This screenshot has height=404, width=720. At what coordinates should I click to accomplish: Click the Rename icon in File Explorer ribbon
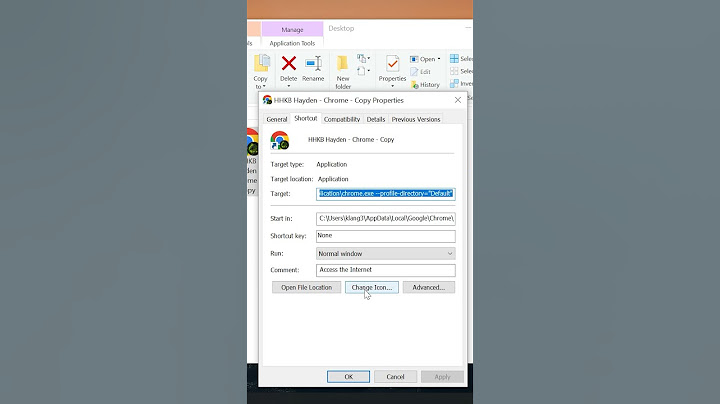pos(314,63)
